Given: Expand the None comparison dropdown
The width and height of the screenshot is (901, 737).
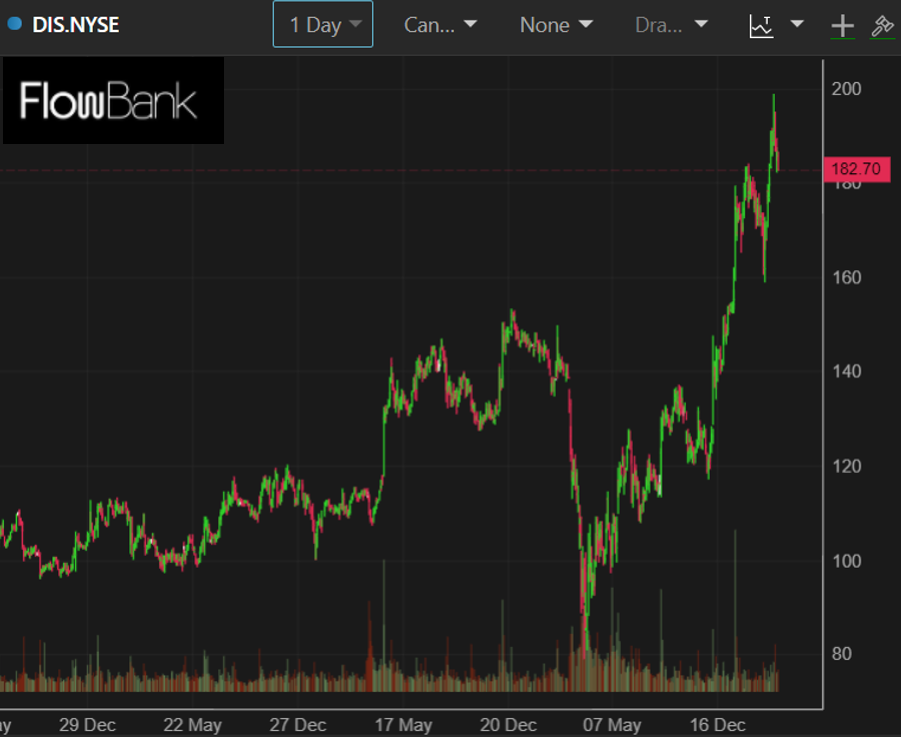Looking at the screenshot, I should point(556,25).
